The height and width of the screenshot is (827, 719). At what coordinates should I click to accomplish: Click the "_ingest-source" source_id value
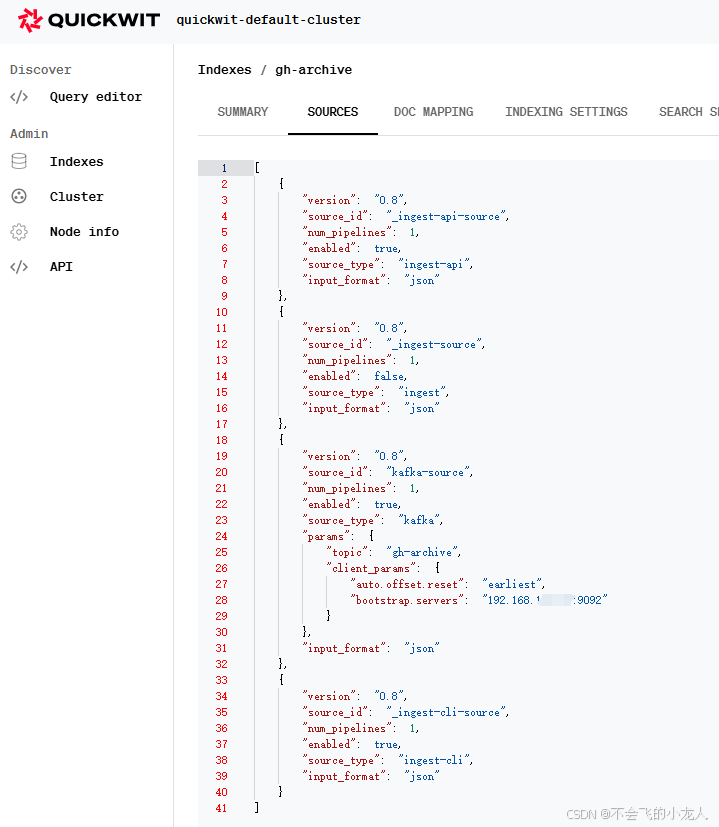pos(435,344)
